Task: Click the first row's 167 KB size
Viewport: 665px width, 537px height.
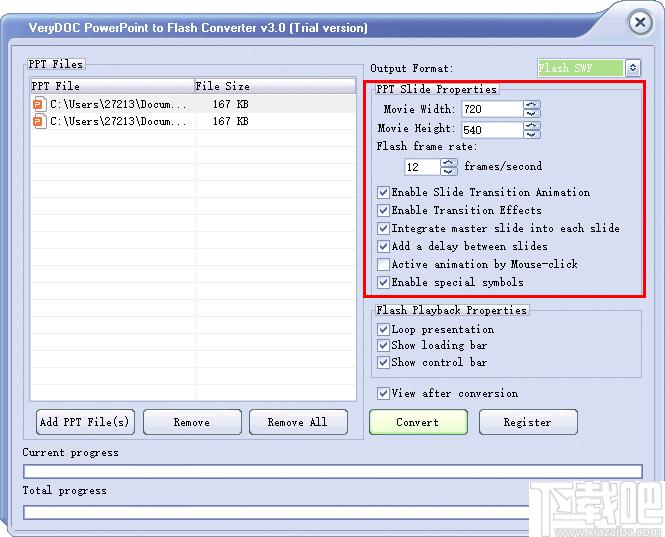Action: [230, 104]
